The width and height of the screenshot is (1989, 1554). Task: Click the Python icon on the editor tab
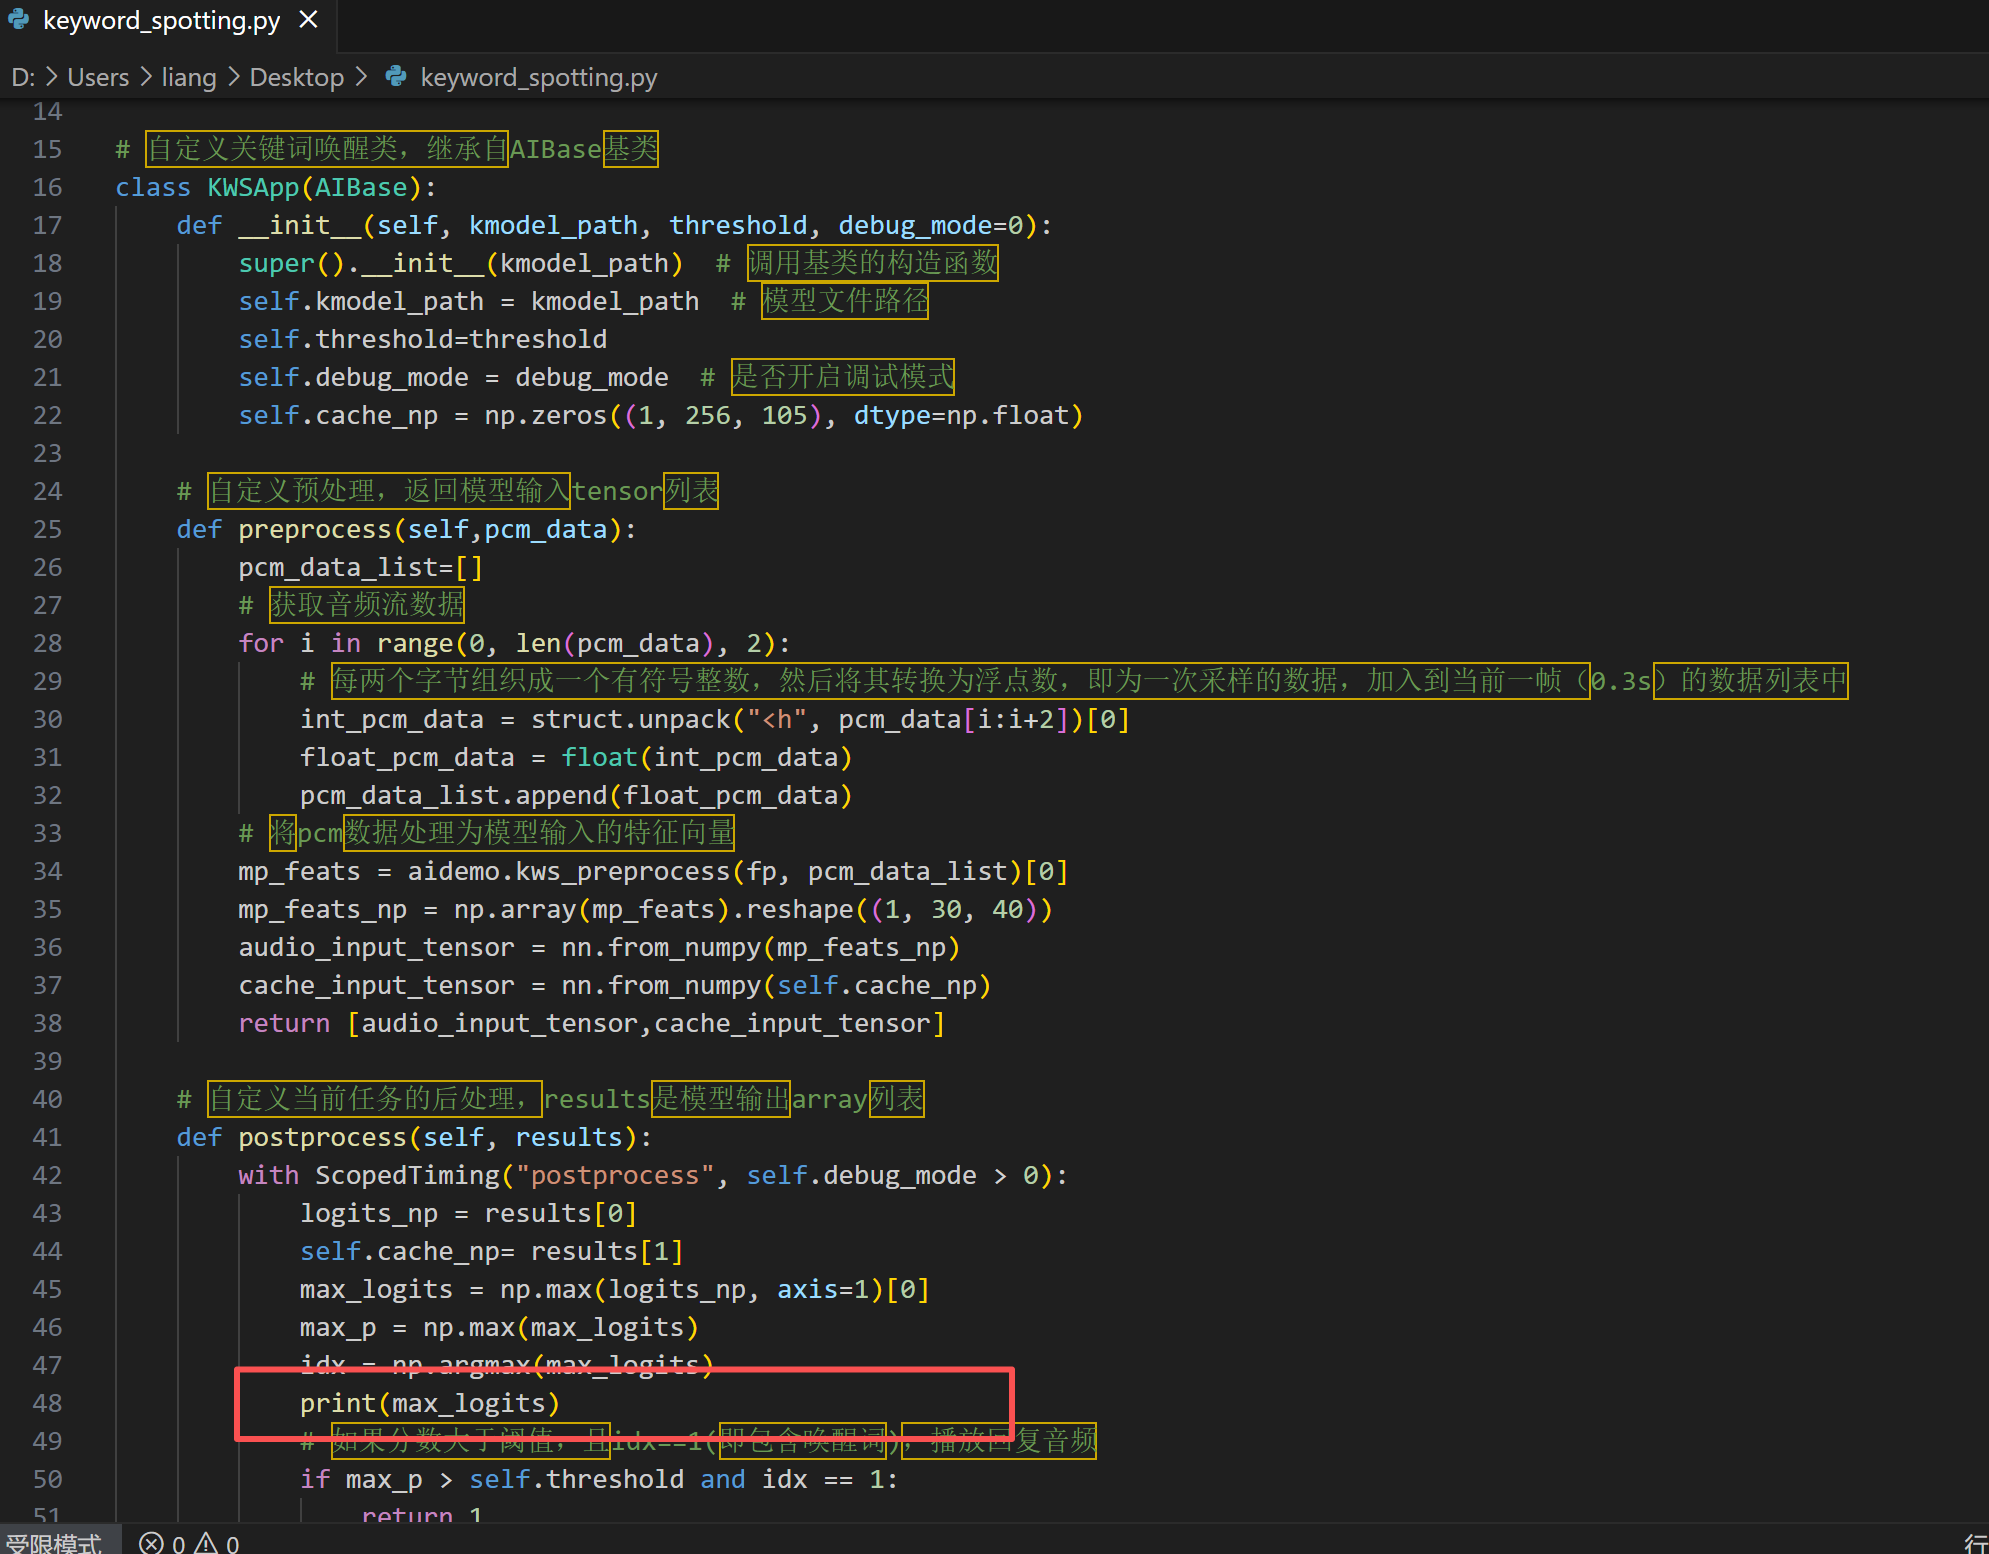tap(18, 20)
